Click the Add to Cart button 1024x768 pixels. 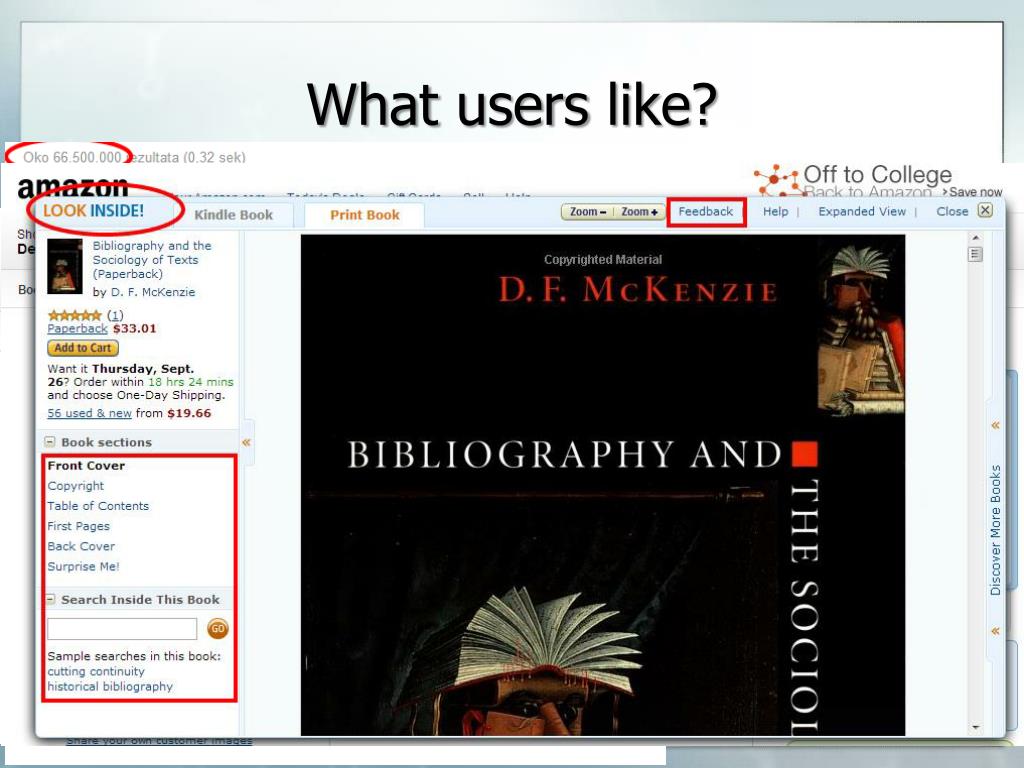coord(82,348)
